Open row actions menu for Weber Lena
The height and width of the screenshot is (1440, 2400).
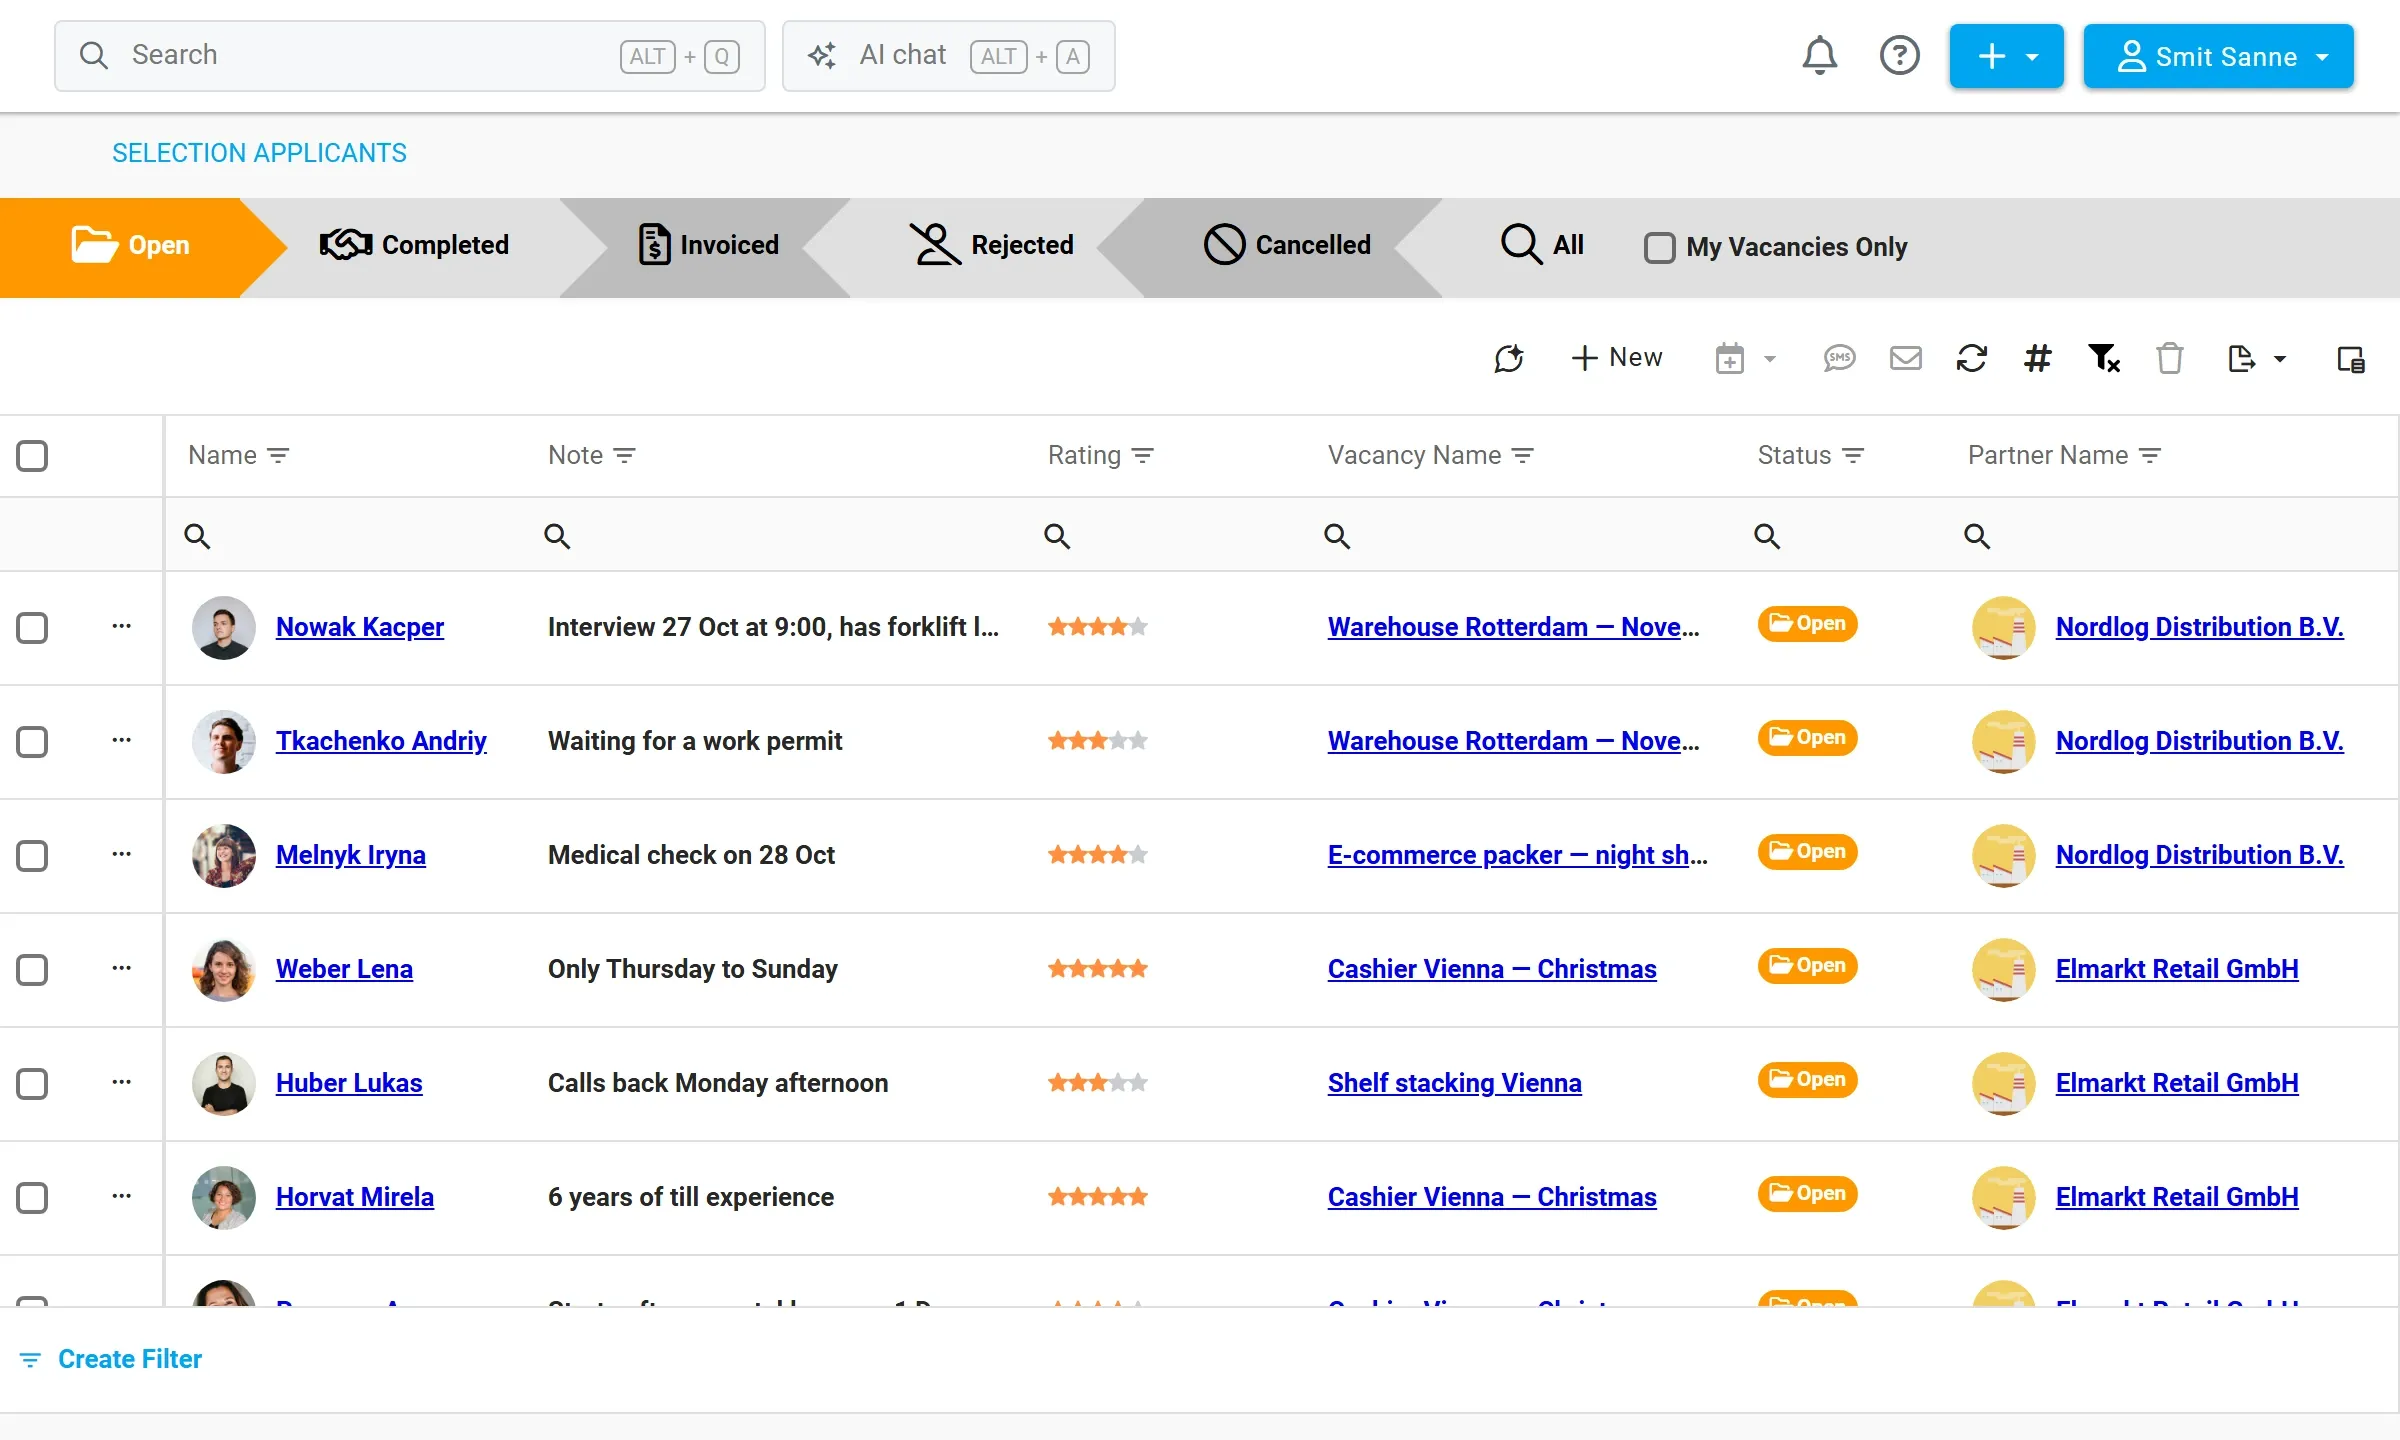click(121, 969)
